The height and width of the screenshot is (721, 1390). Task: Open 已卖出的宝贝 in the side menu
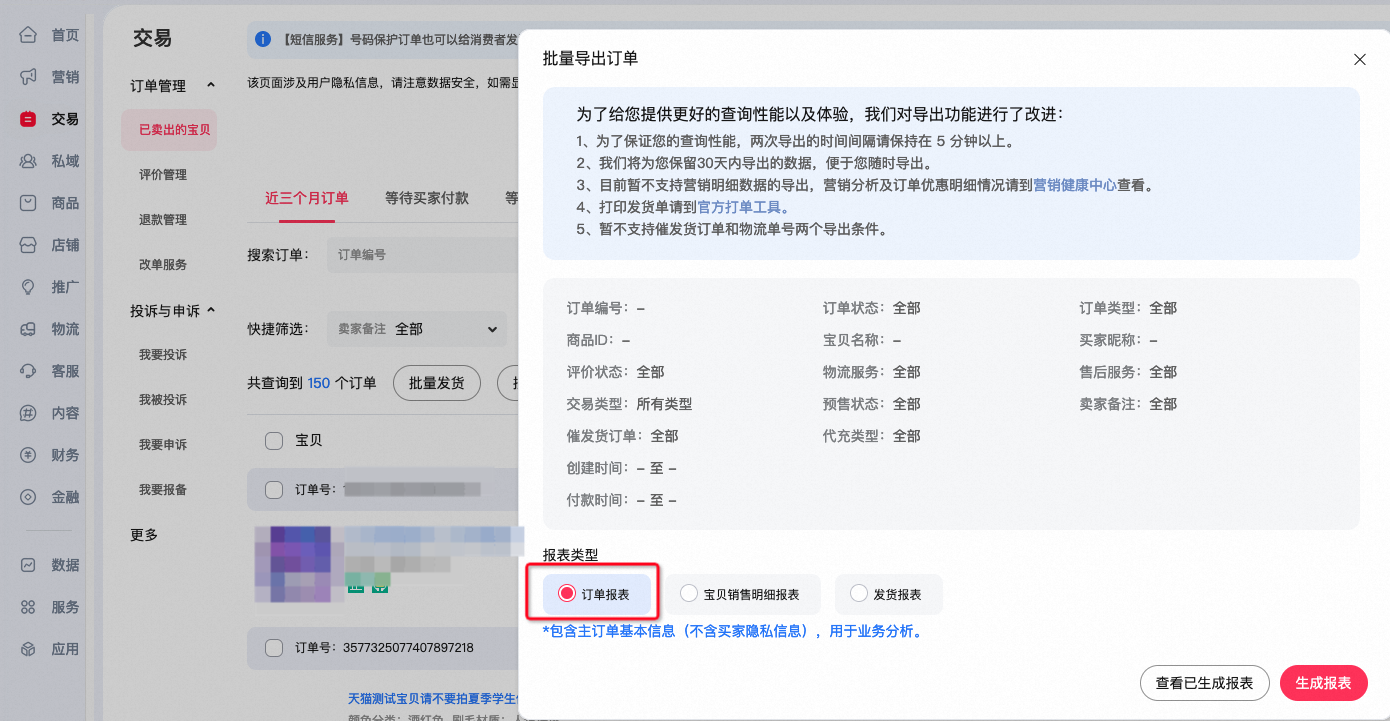(168, 130)
